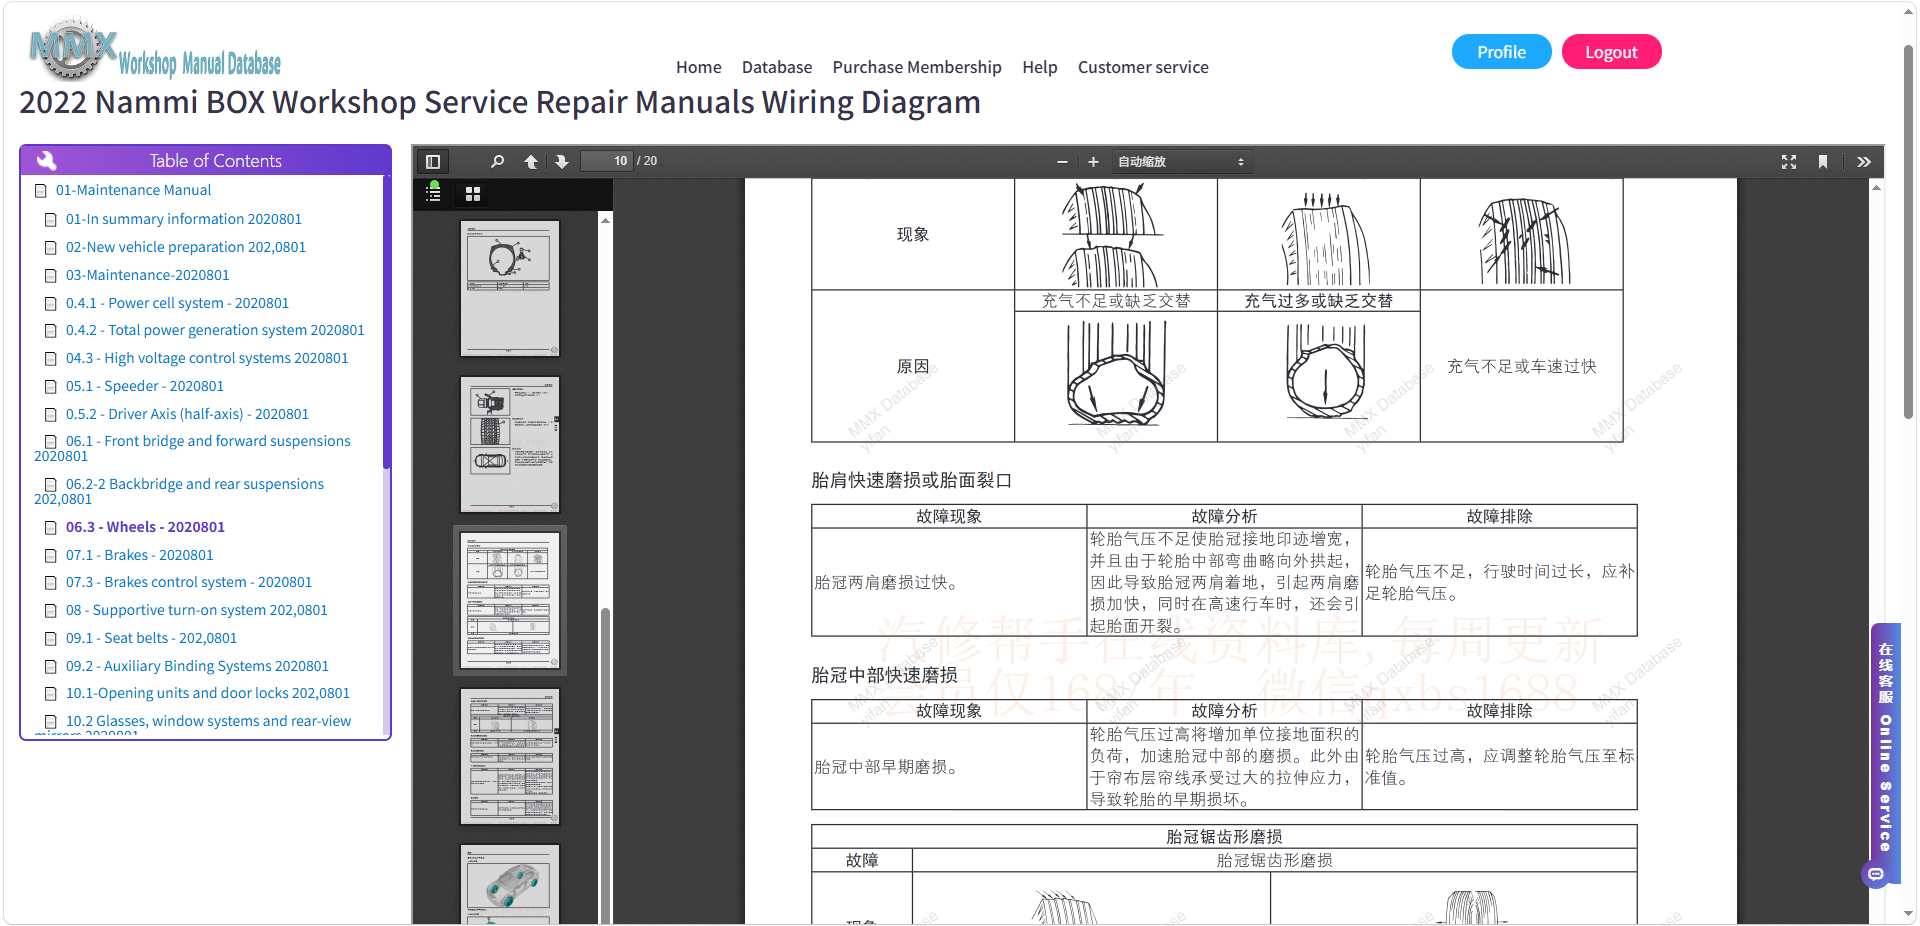
Task: Show the document outline view
Action: click(433, 193)
